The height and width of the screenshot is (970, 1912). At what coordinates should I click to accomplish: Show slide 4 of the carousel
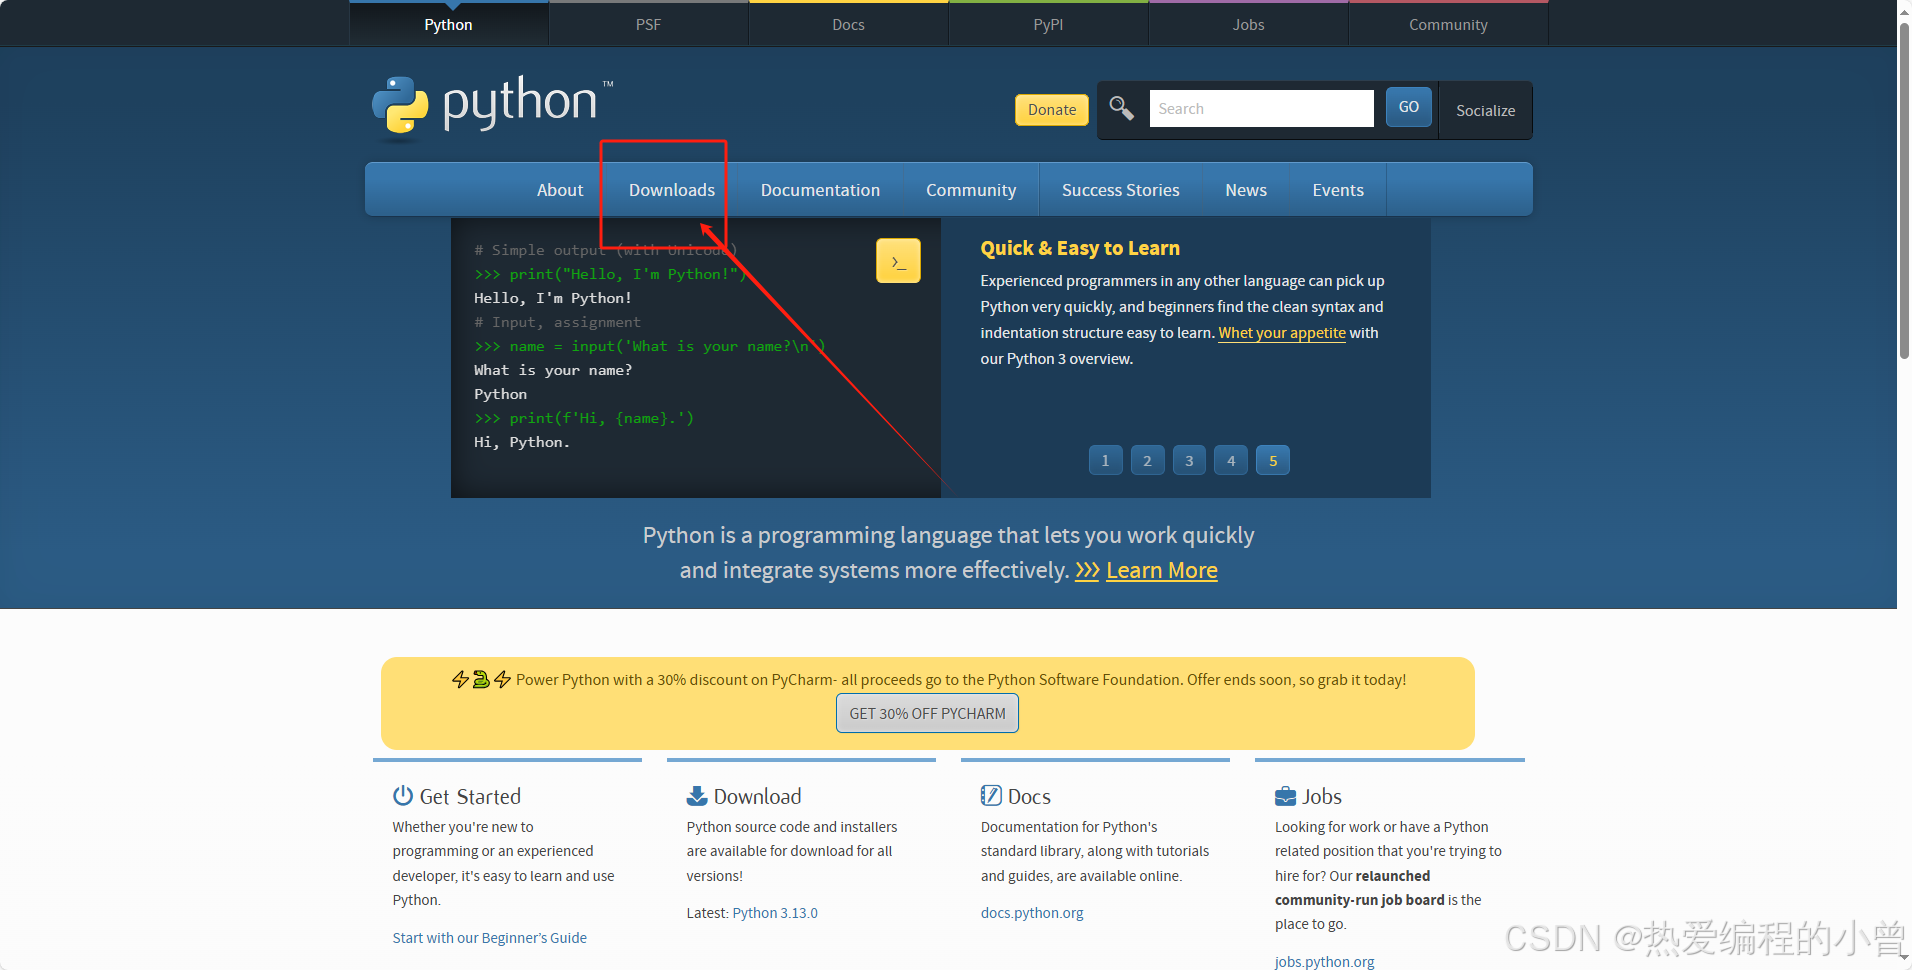(x=1231, y=460)
